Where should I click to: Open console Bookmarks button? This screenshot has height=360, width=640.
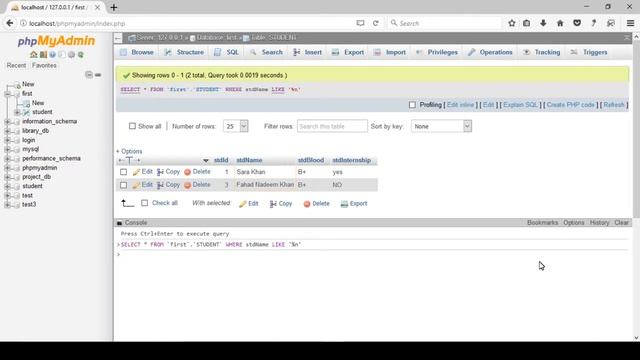click(542, 223)
